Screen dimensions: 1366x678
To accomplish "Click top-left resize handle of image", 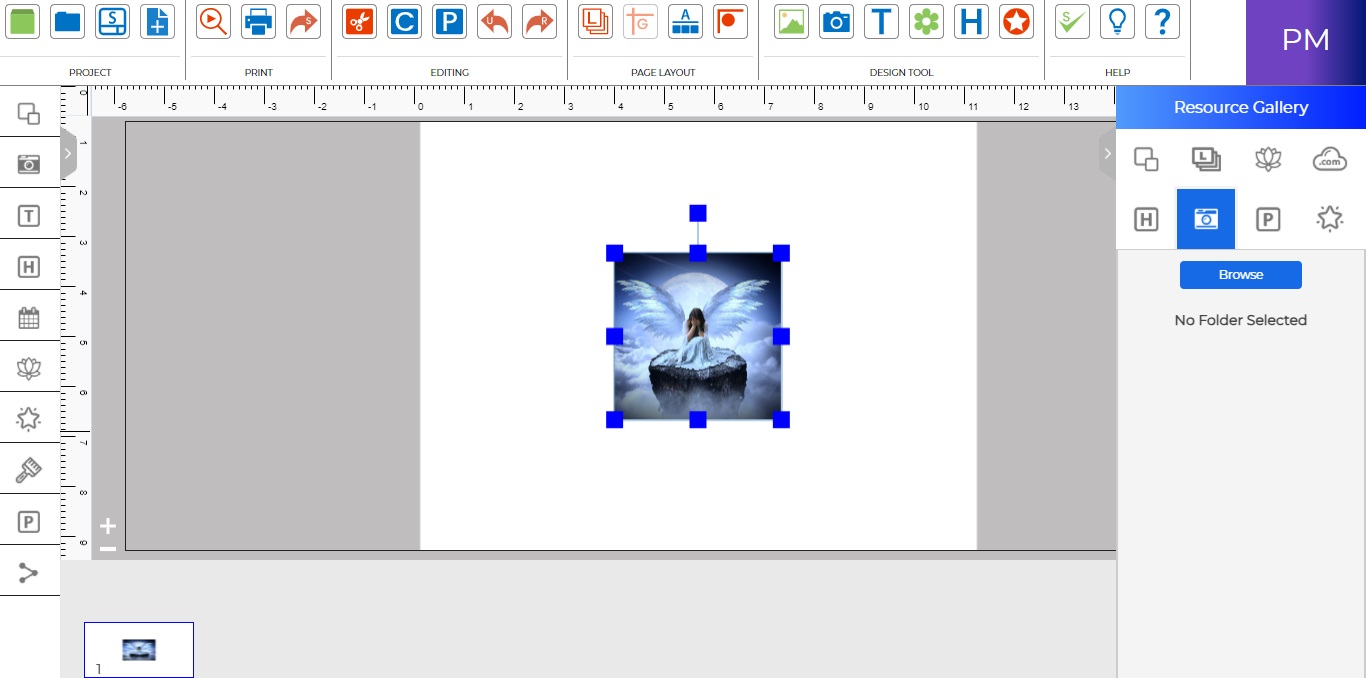I will coord(615,253).
